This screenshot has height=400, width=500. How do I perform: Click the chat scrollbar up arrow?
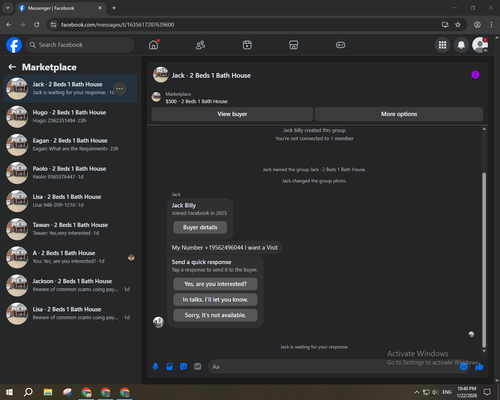pyautogui.click(x=484, y=129)
